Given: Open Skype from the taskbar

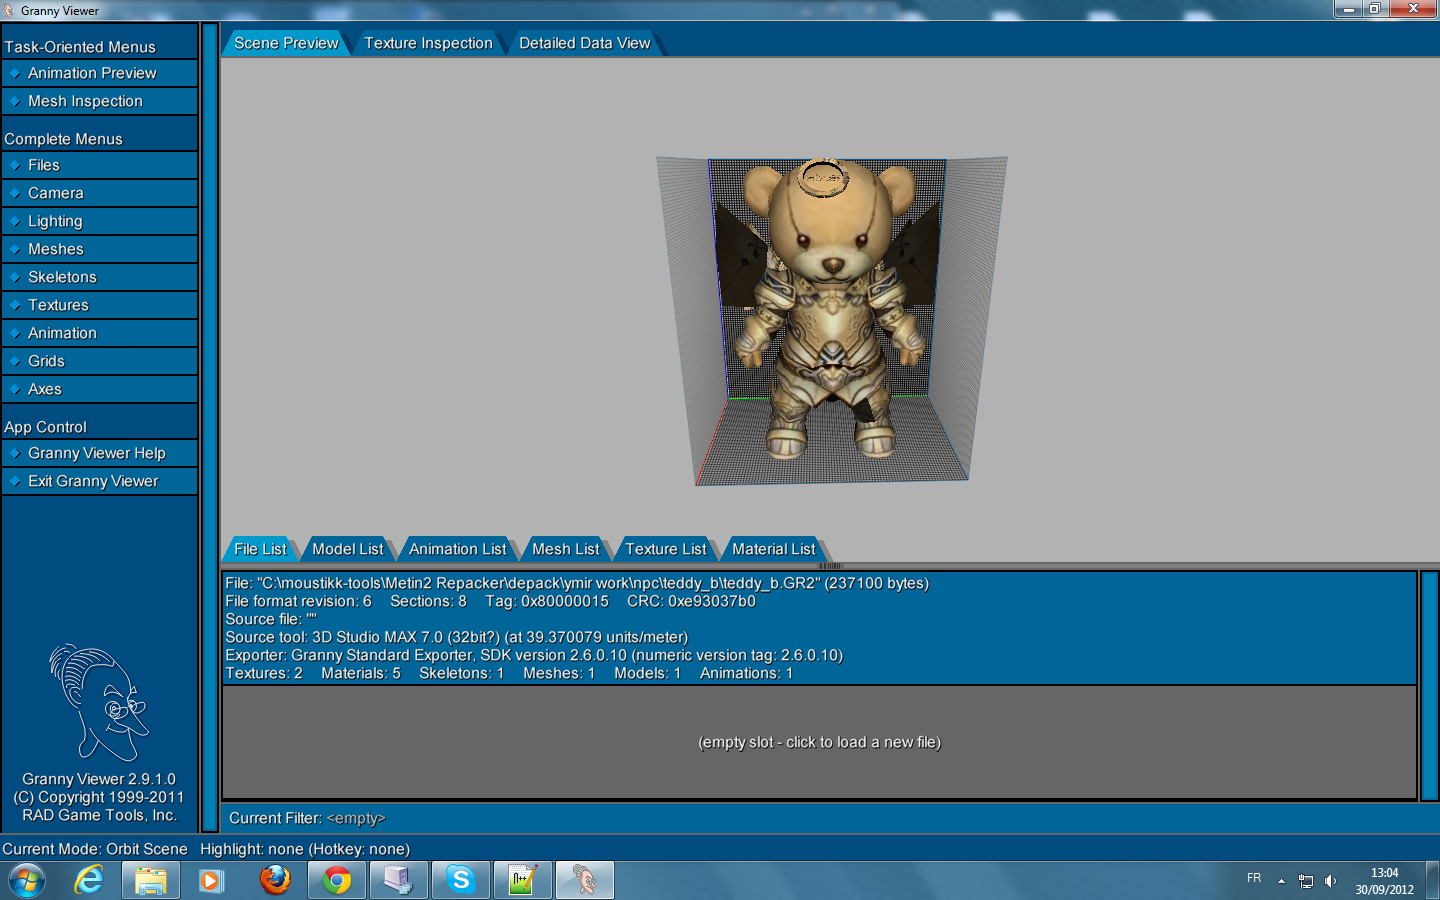Looking at the screenshot, I should (x=461, y=880).
